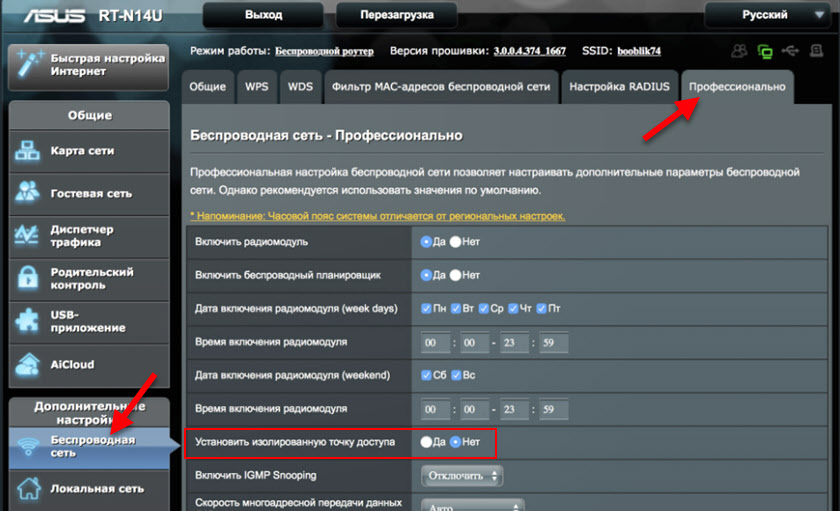Click the USB status icon in header

tap(792, 50)
